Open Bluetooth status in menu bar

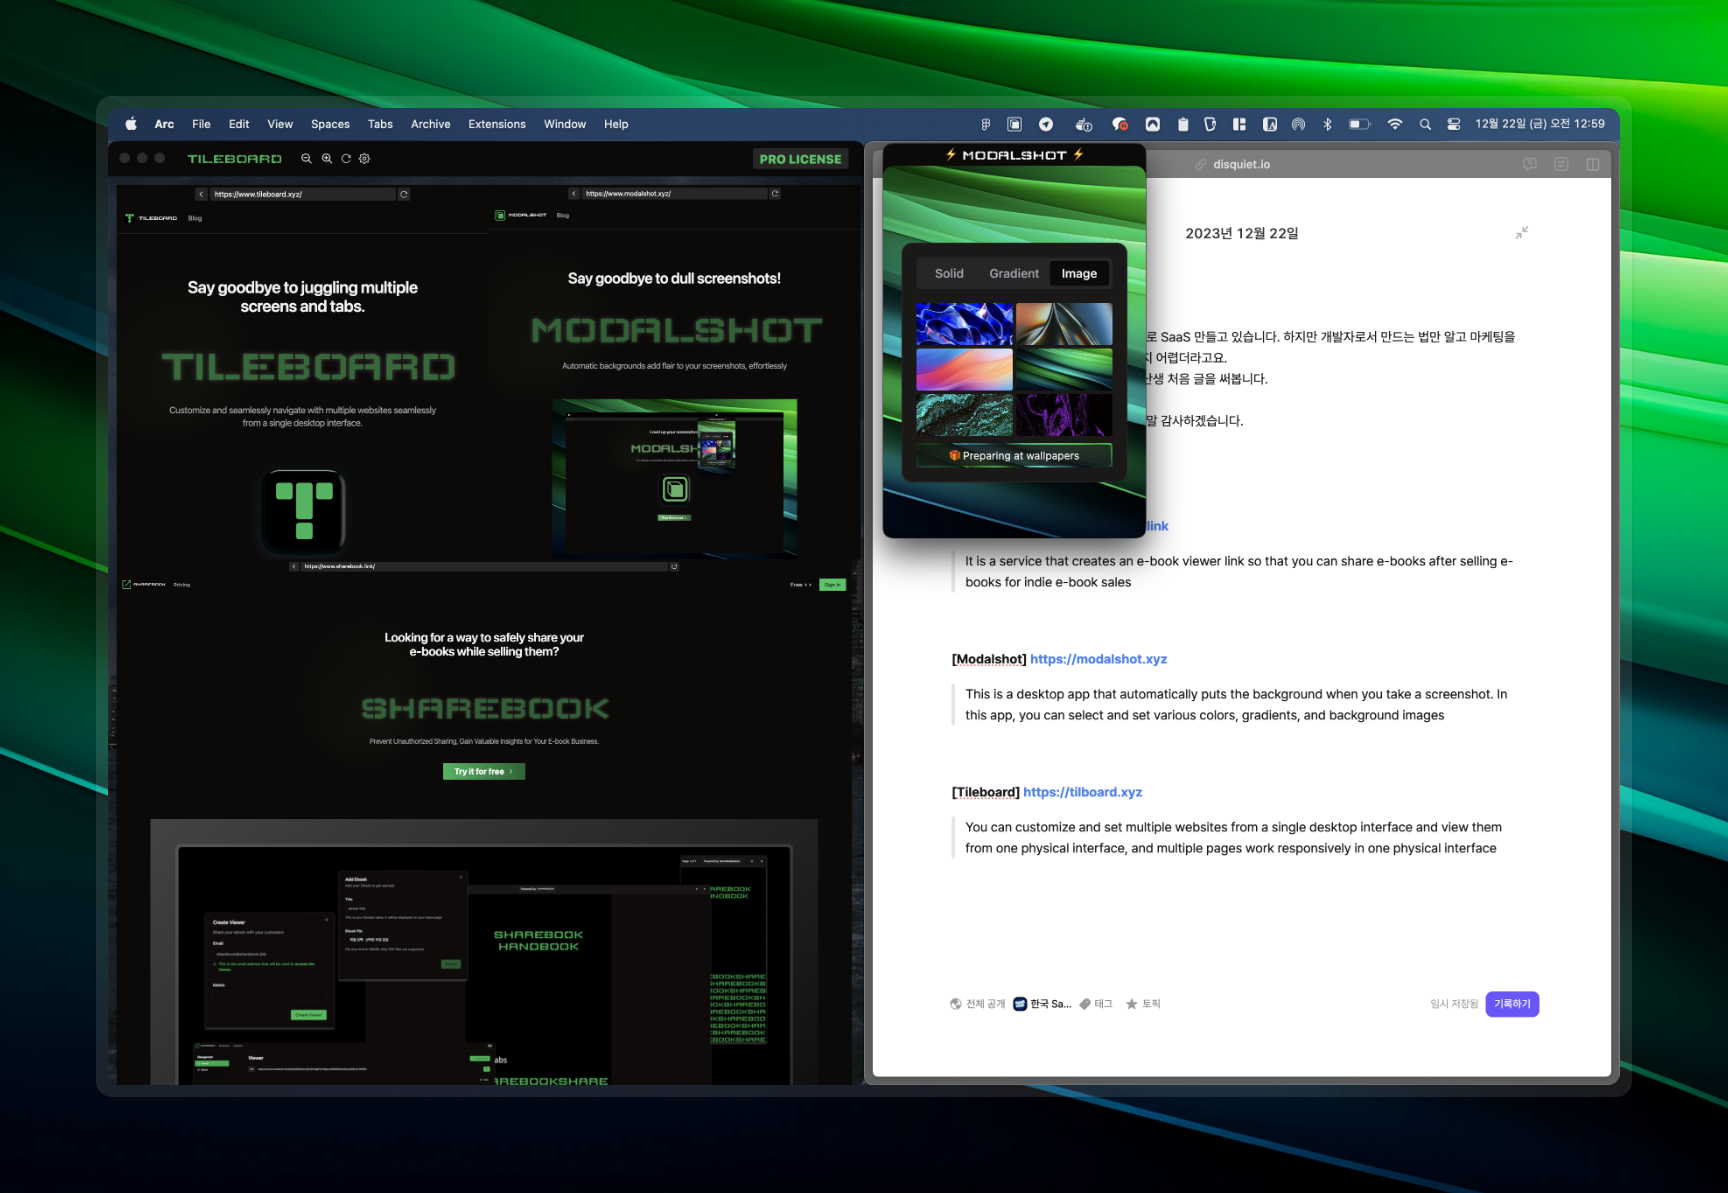pos(1327,124)
